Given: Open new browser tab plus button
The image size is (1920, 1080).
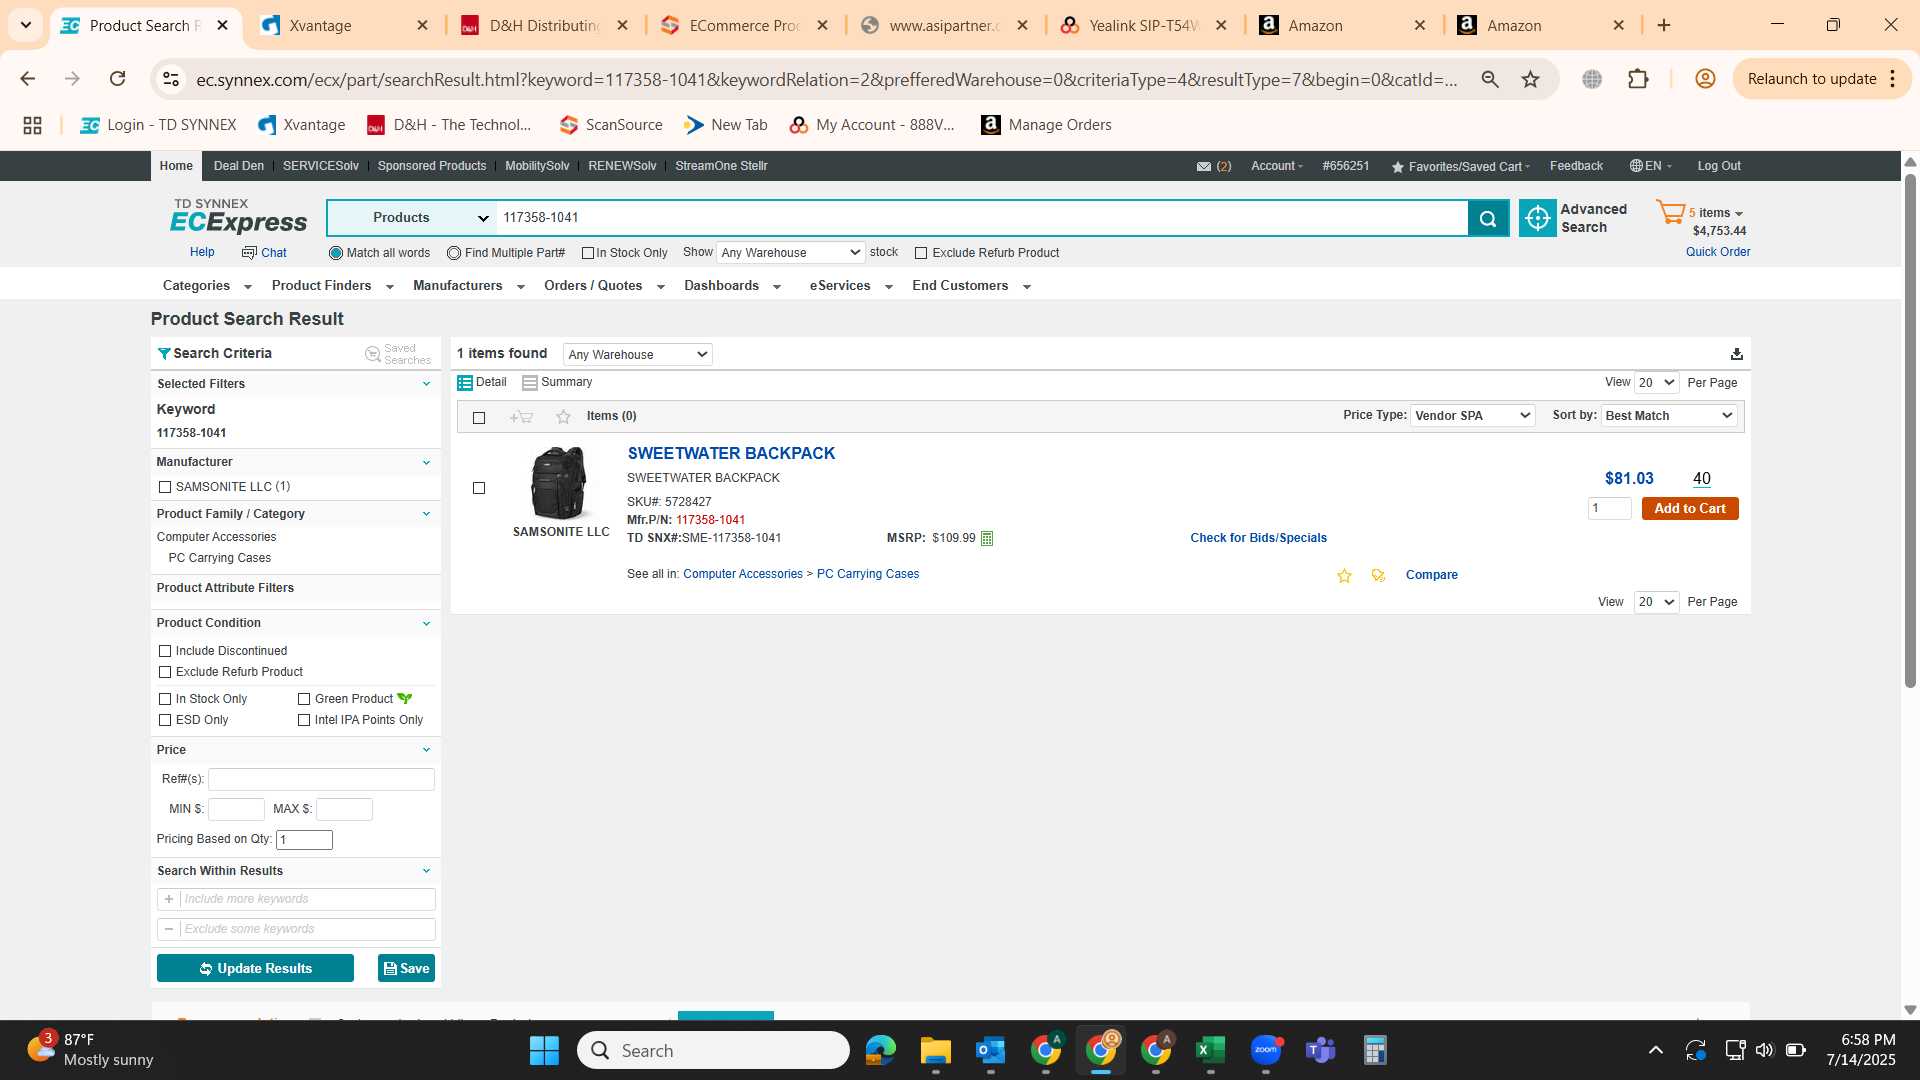Looking at the screenshot, I should coord(1664,25).
